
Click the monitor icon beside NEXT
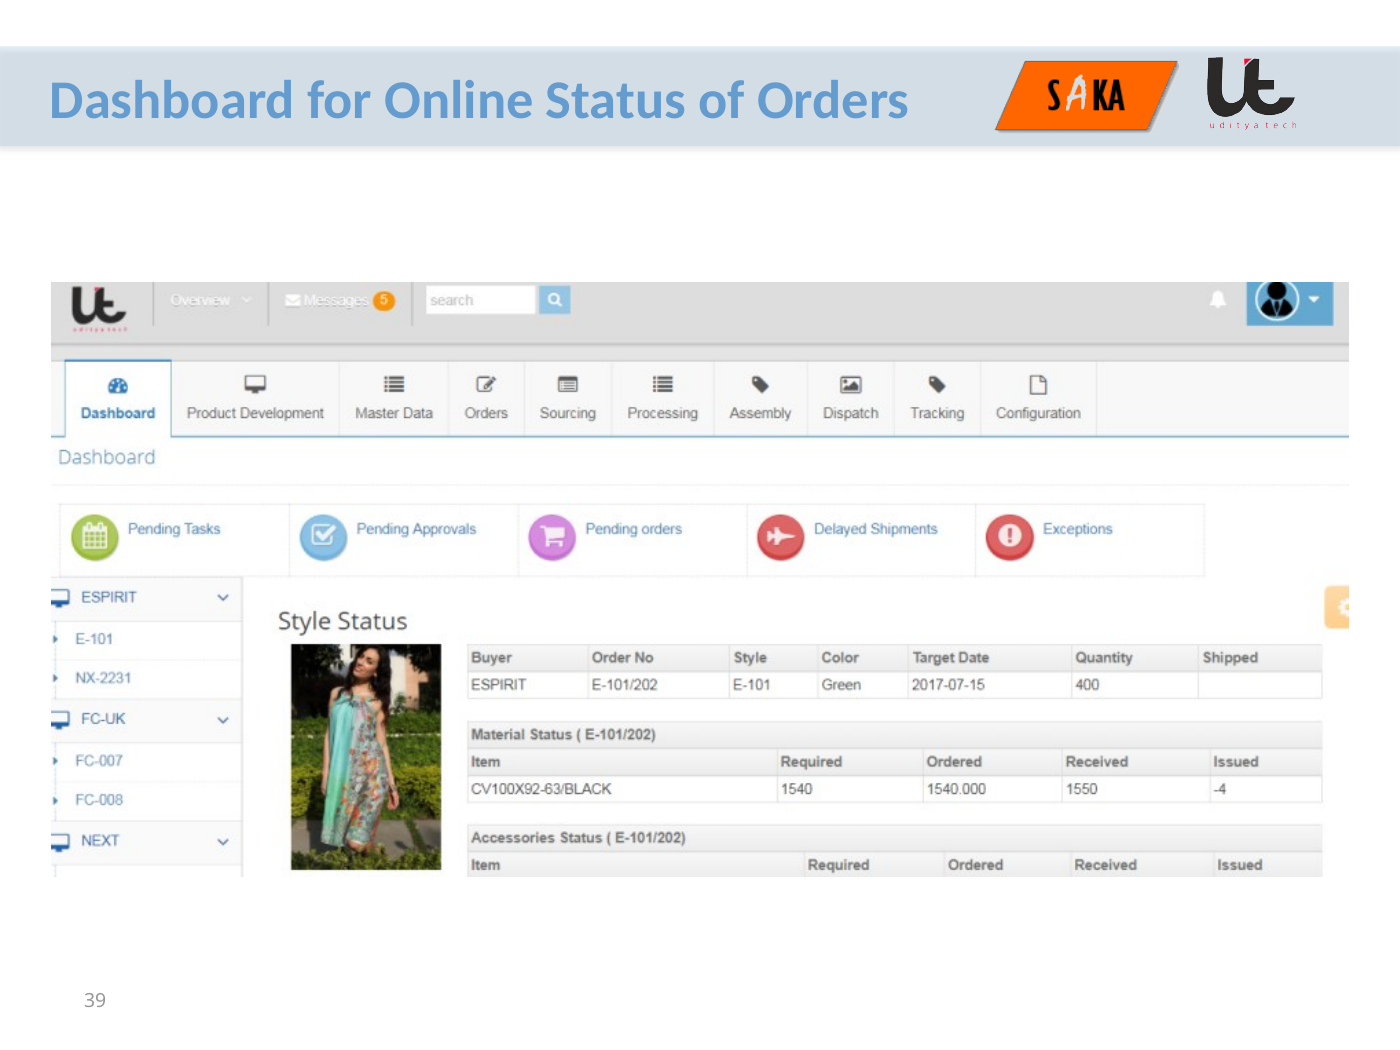coord(61,842)
